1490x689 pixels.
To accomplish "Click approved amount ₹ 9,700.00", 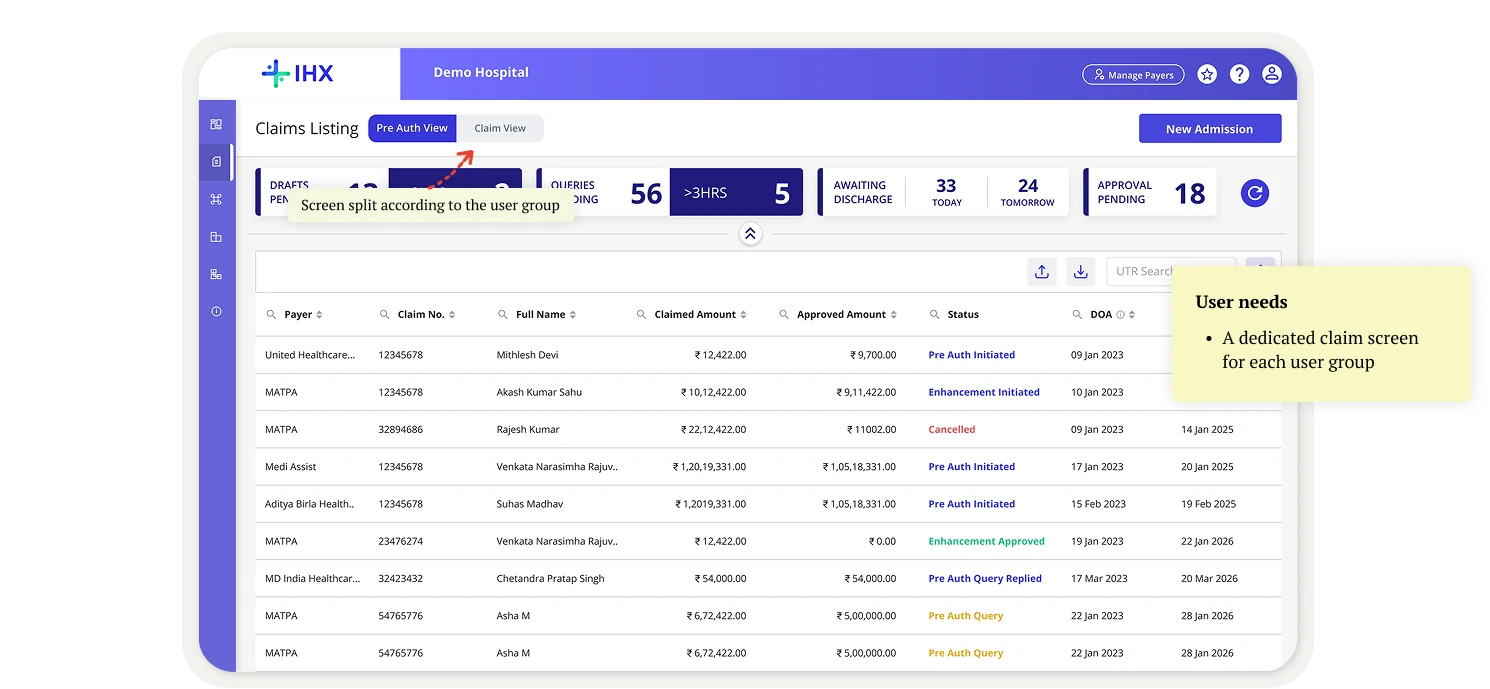I will point(873,355).
